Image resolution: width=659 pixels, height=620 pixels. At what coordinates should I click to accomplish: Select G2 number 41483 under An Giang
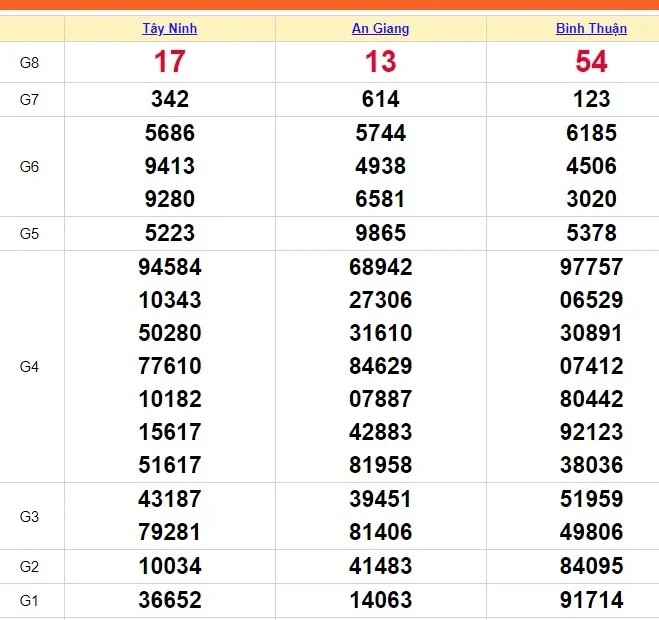point(380,566)
